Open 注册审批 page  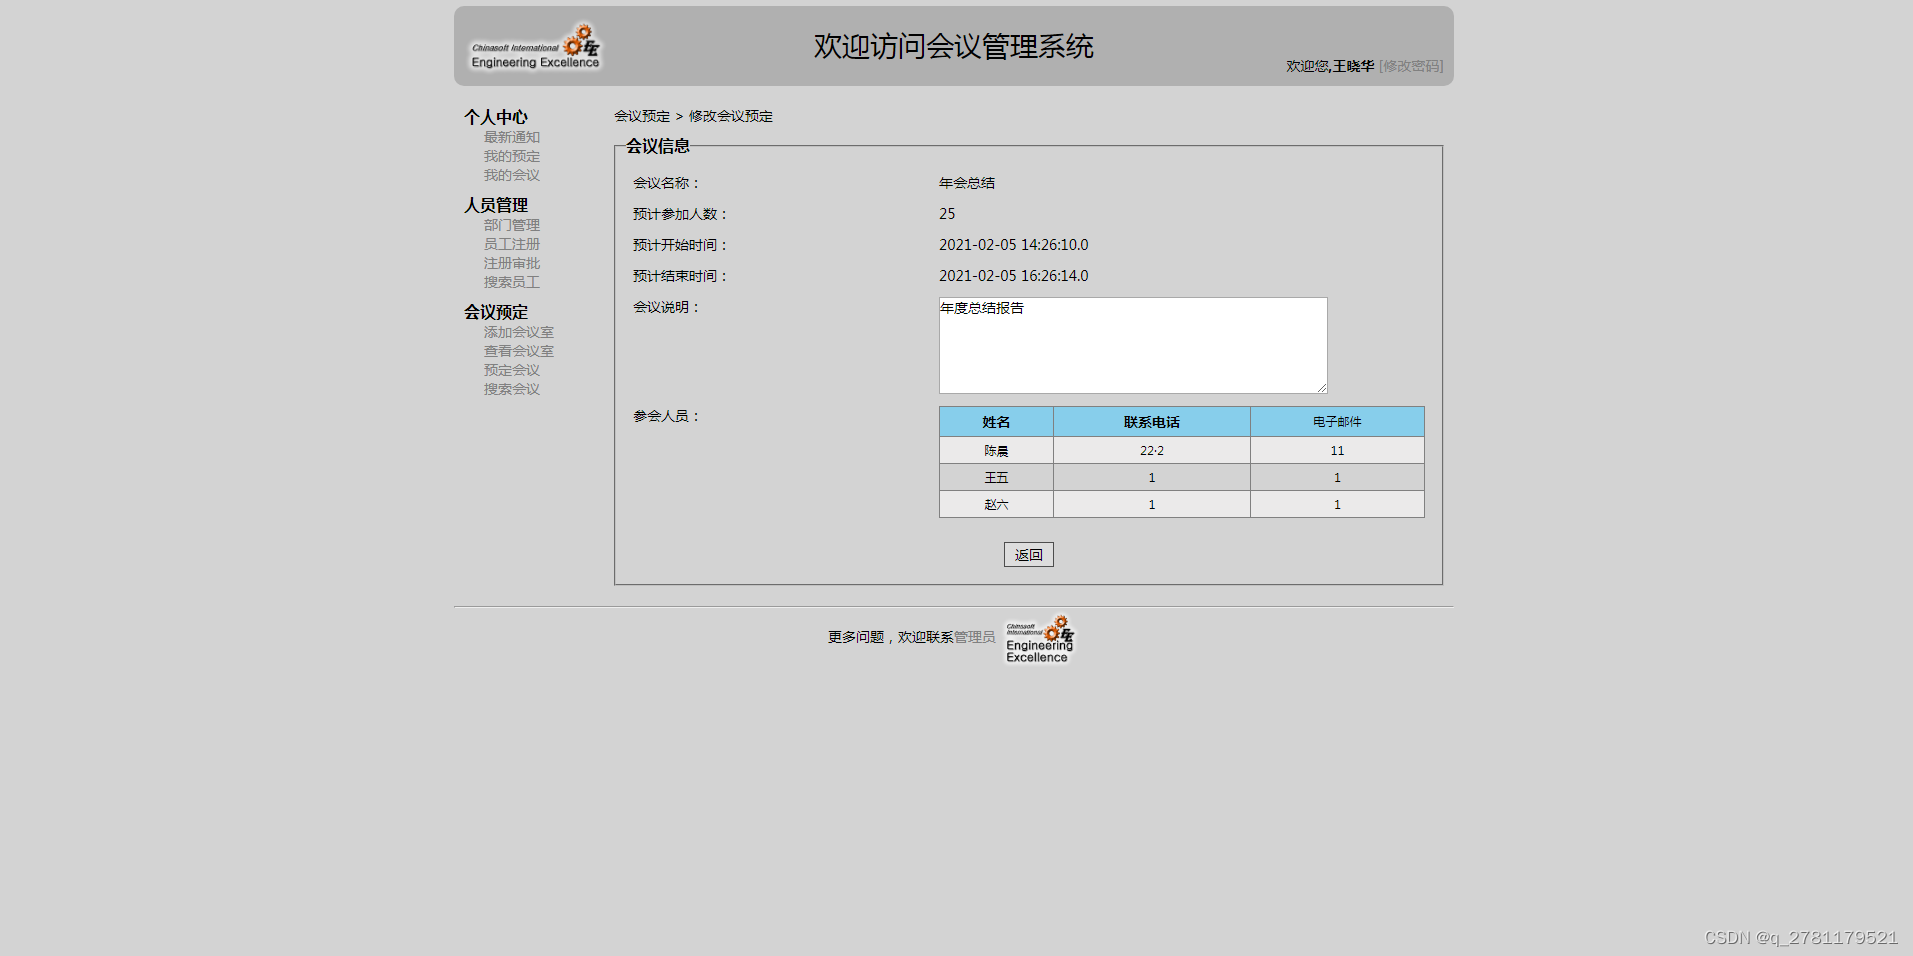point(512,263)
